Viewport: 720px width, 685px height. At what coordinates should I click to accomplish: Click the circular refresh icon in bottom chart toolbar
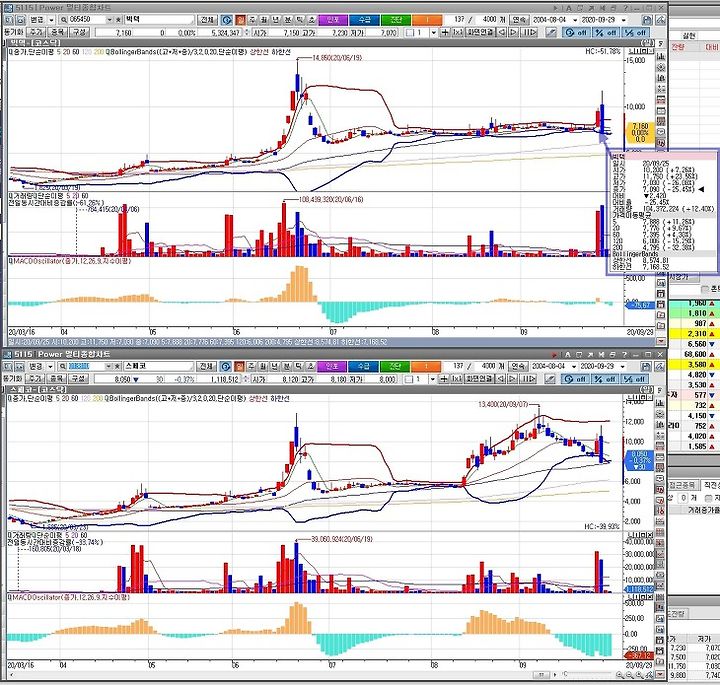225,366
